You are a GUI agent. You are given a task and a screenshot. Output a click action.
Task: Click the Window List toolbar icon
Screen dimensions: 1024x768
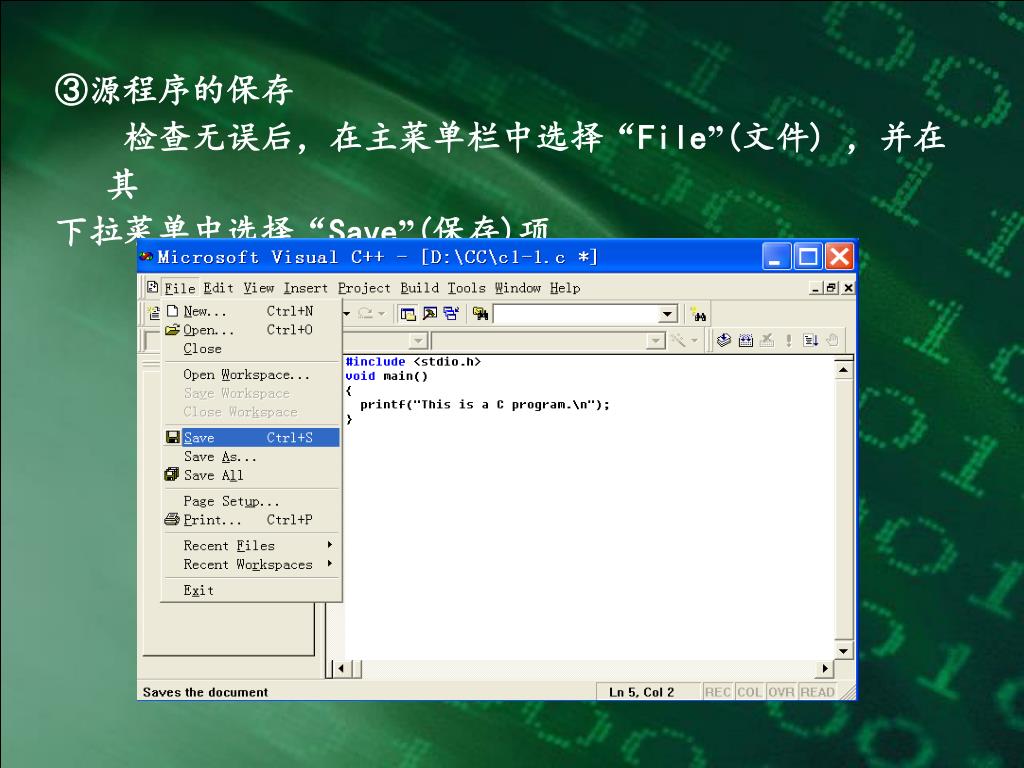451,314
